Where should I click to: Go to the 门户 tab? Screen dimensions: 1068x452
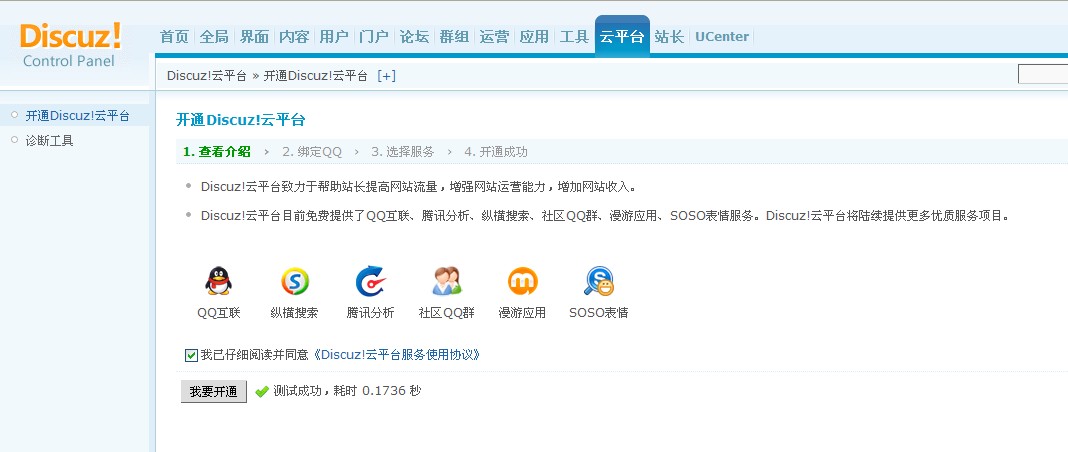tap(374, 37)
